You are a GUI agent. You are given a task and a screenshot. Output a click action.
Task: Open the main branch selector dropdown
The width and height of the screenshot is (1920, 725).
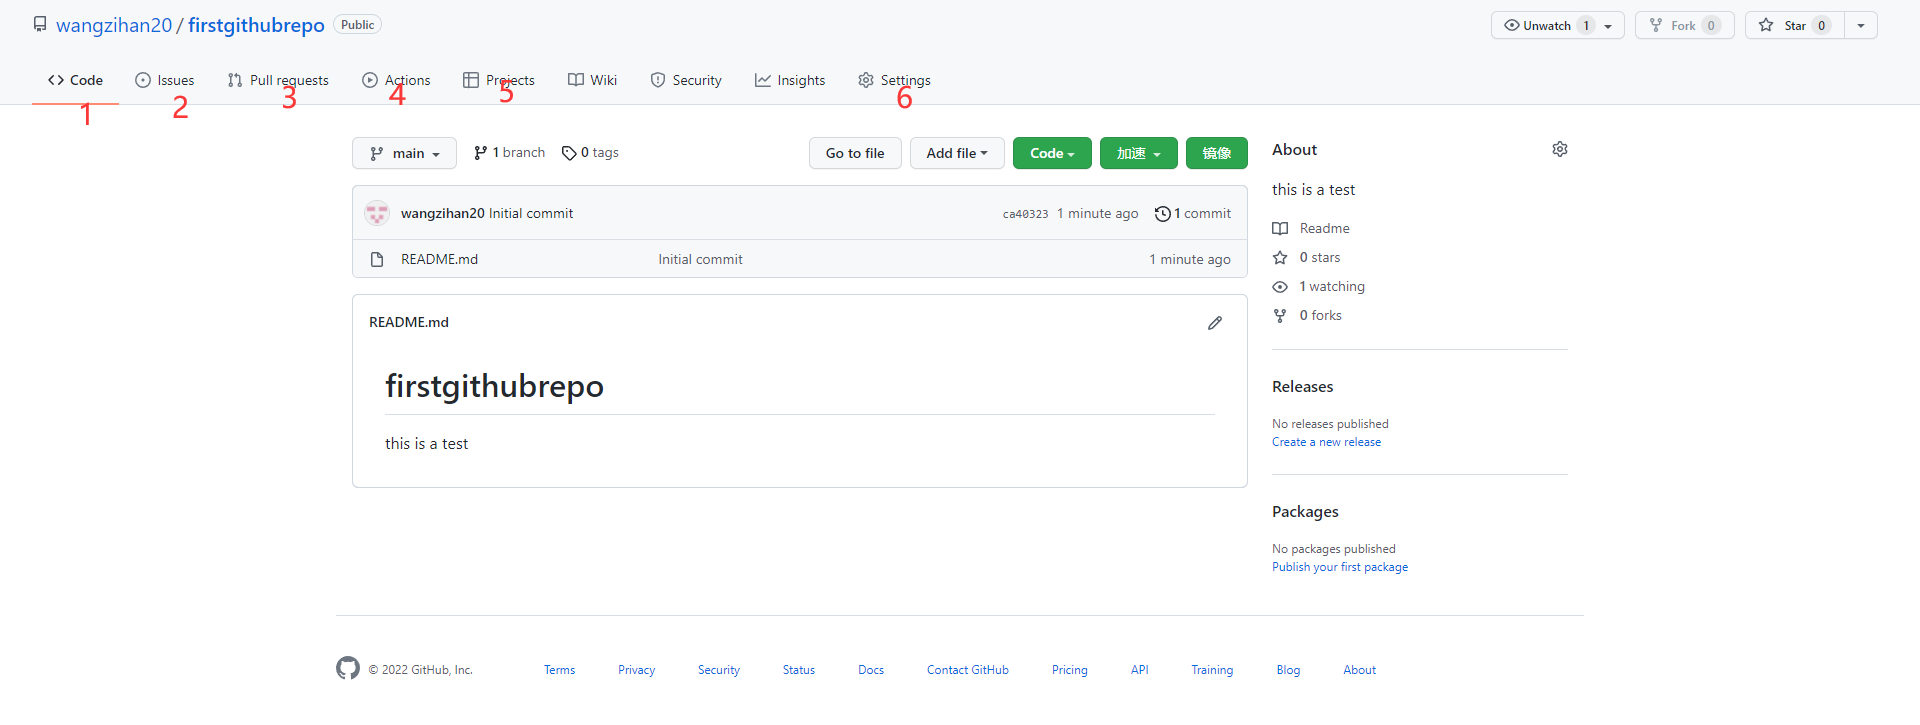[x=404, y=153]
